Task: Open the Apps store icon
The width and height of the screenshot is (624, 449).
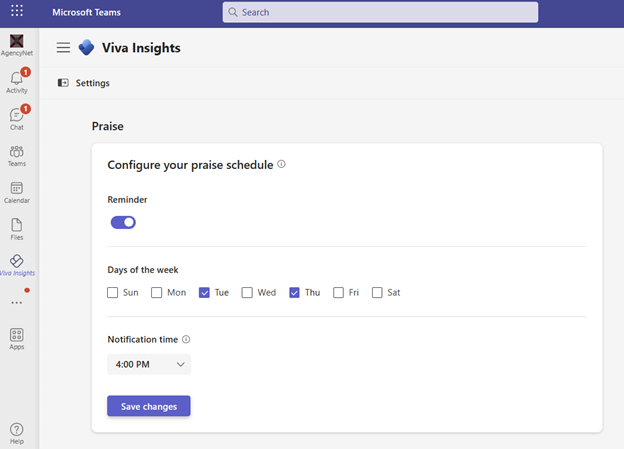Action: click(x=16, y=337)
